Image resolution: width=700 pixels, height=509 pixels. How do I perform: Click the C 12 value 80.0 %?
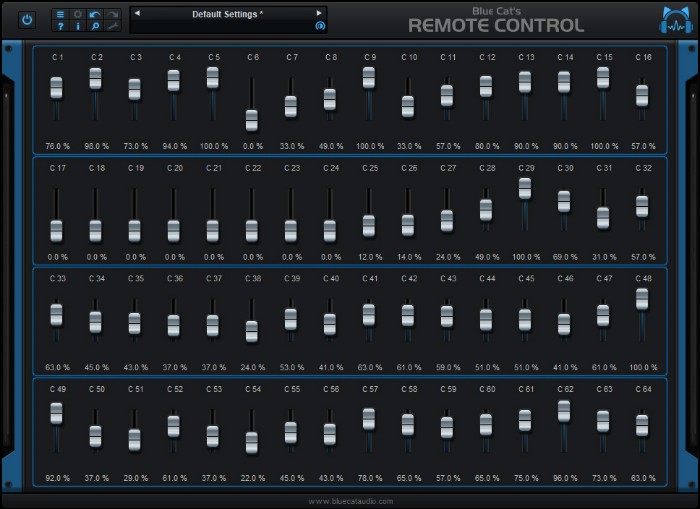[x=487, y=146]
